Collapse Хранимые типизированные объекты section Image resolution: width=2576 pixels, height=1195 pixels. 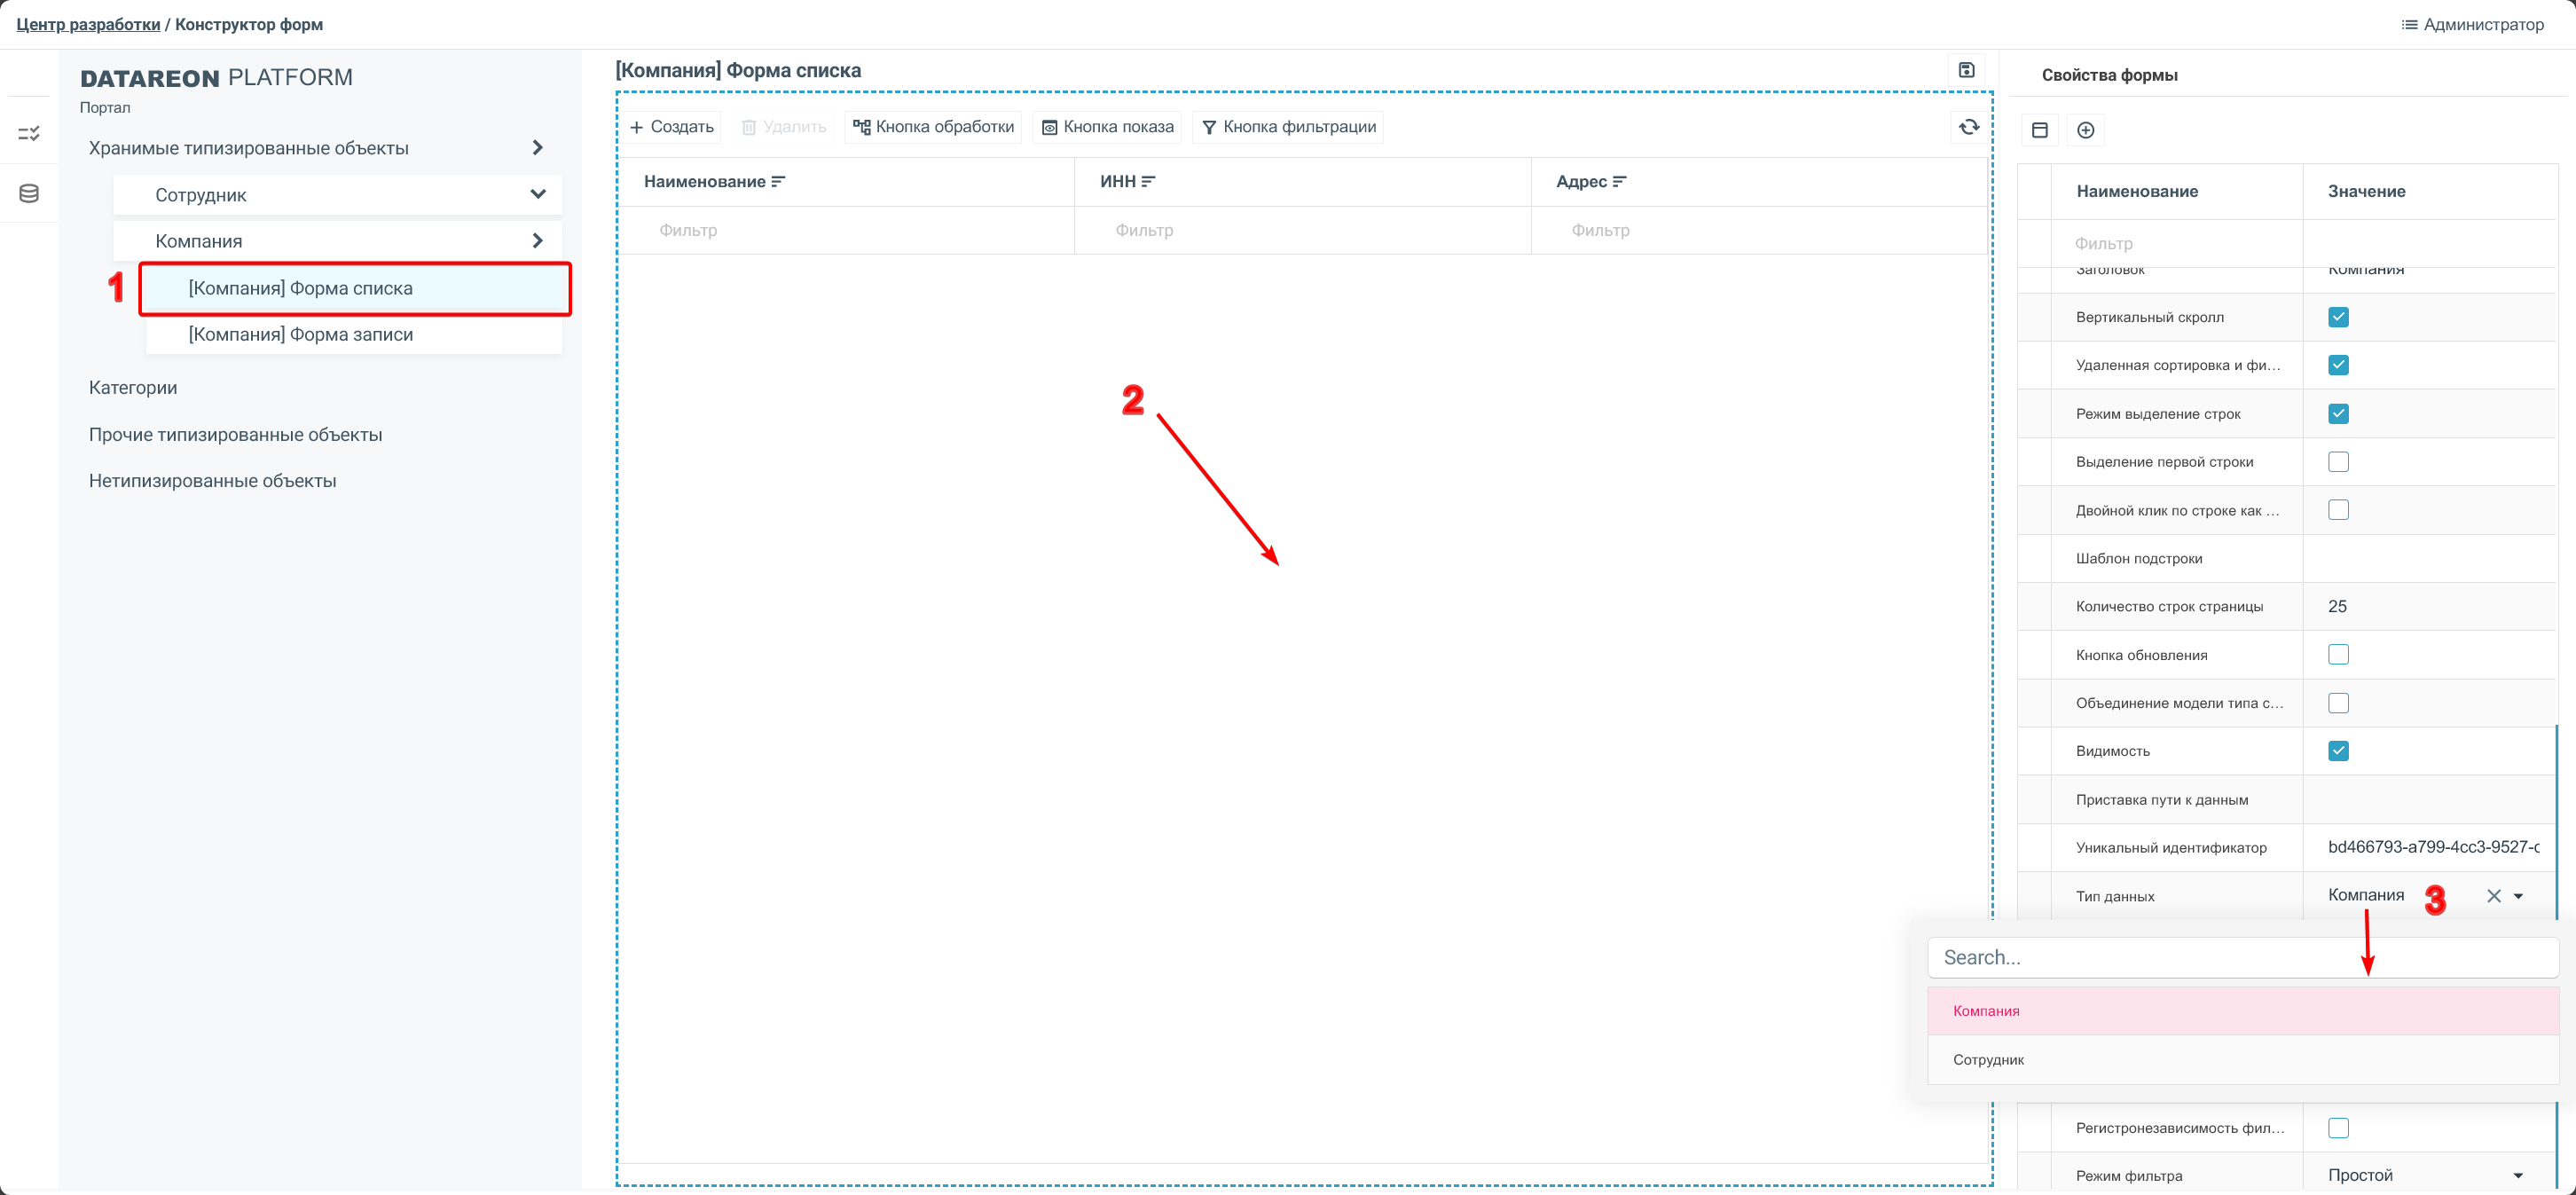(537, 148)
